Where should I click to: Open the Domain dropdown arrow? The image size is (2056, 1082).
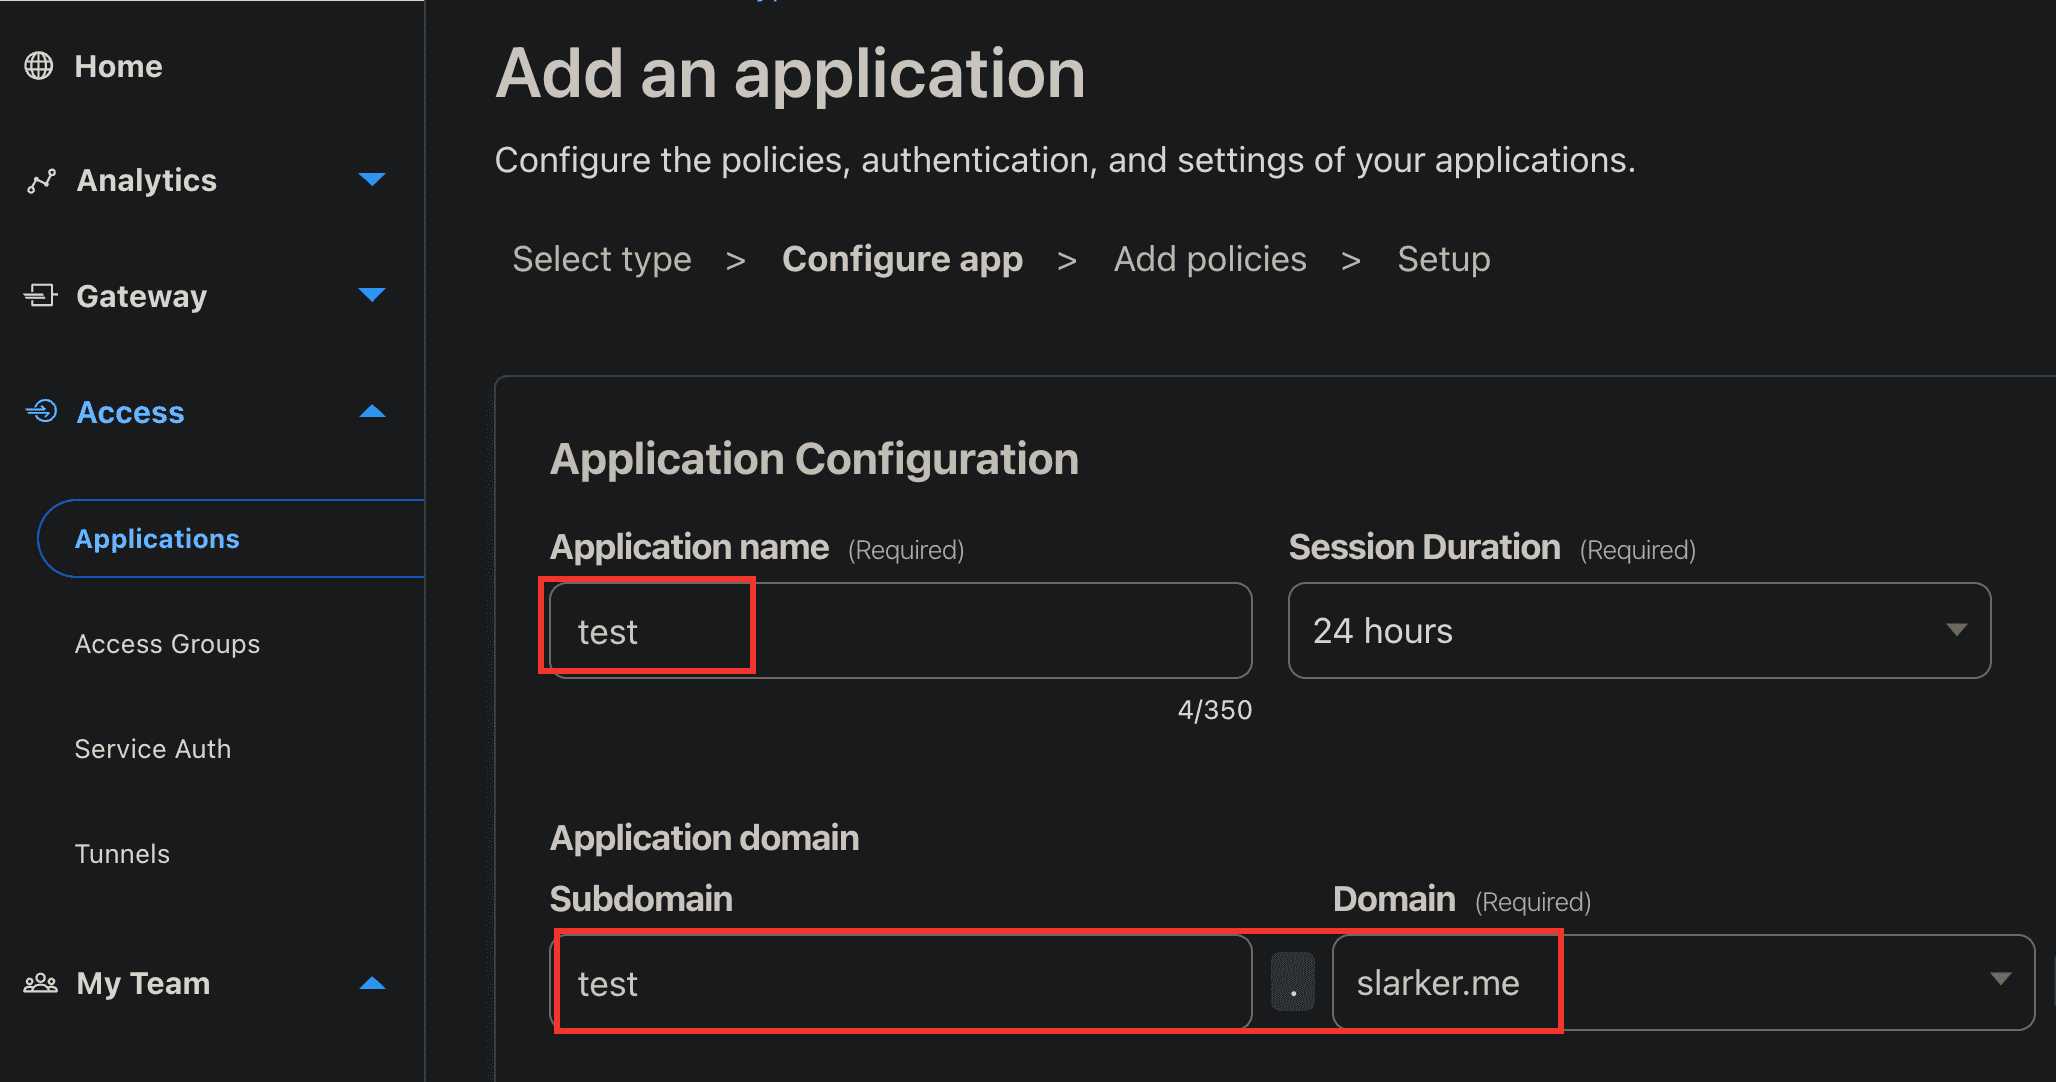point(2000,980)
